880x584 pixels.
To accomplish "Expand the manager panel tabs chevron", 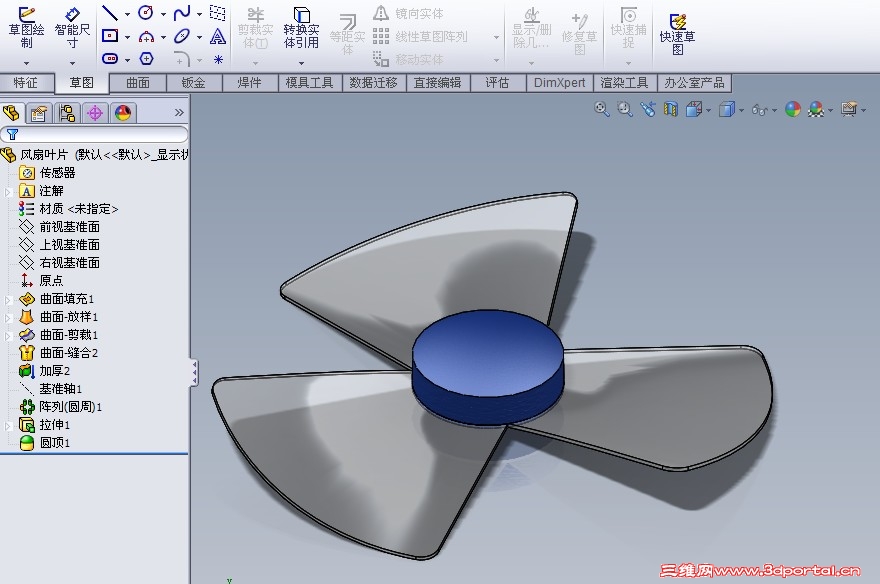I will click(179, 113).
